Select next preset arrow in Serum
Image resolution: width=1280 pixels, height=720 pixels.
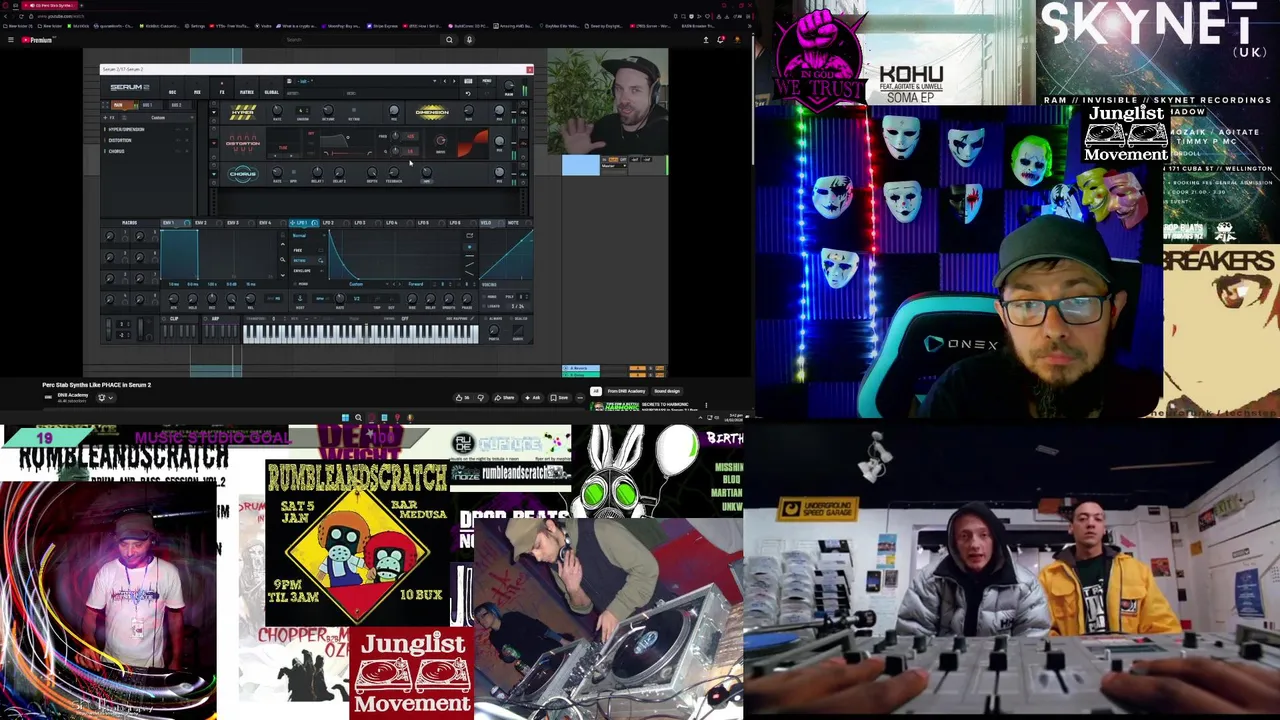click(x=454, y=81)
